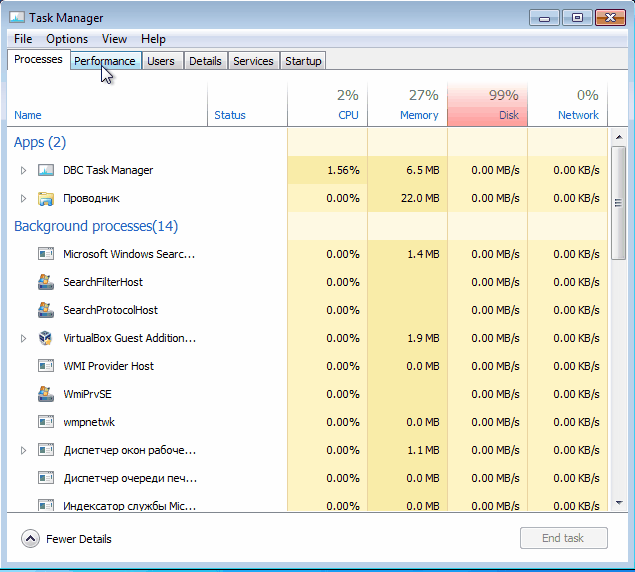This screenshot has height=572, width=635.
Task: Click the Диспетчер очереди печати icon
Action: [x=46, y=478]
